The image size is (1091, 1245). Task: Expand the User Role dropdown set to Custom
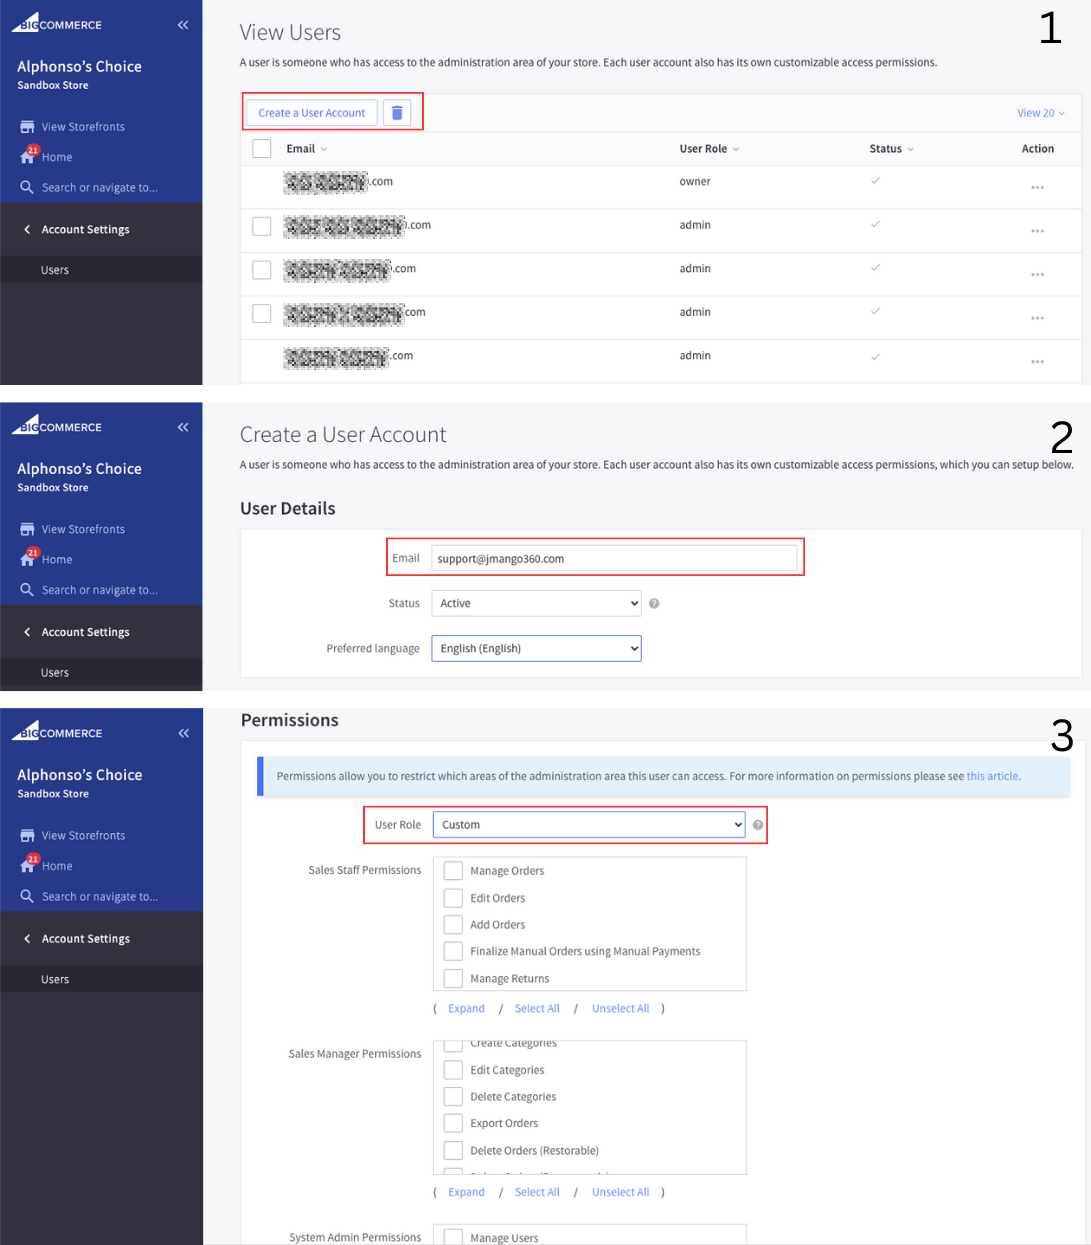click(x=588, y=825)
